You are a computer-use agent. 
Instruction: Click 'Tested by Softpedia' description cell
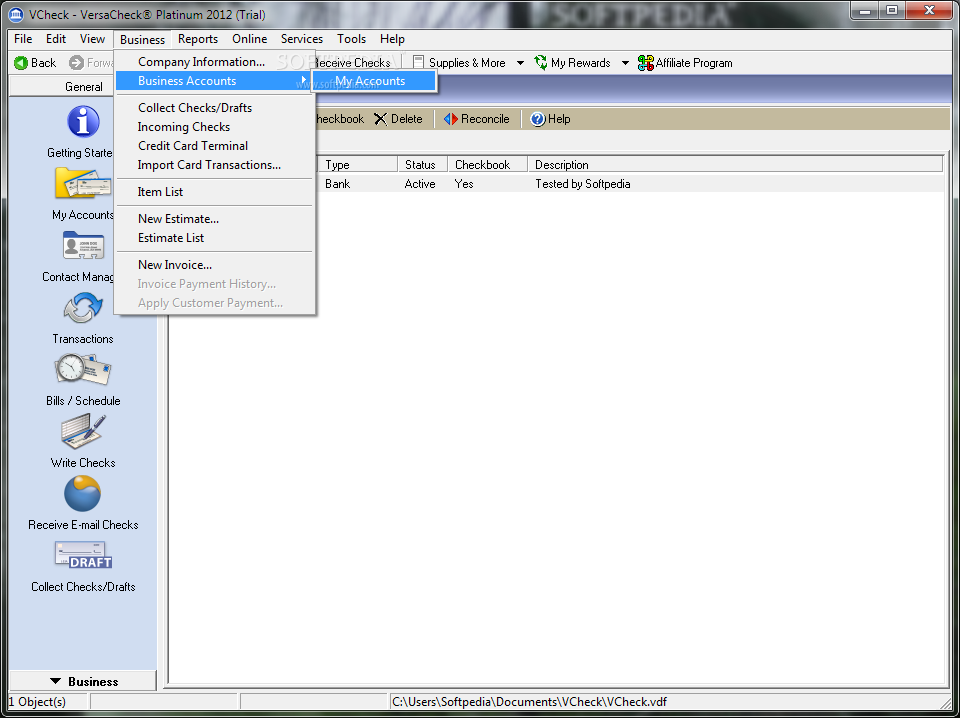click(x=582, y=184)
